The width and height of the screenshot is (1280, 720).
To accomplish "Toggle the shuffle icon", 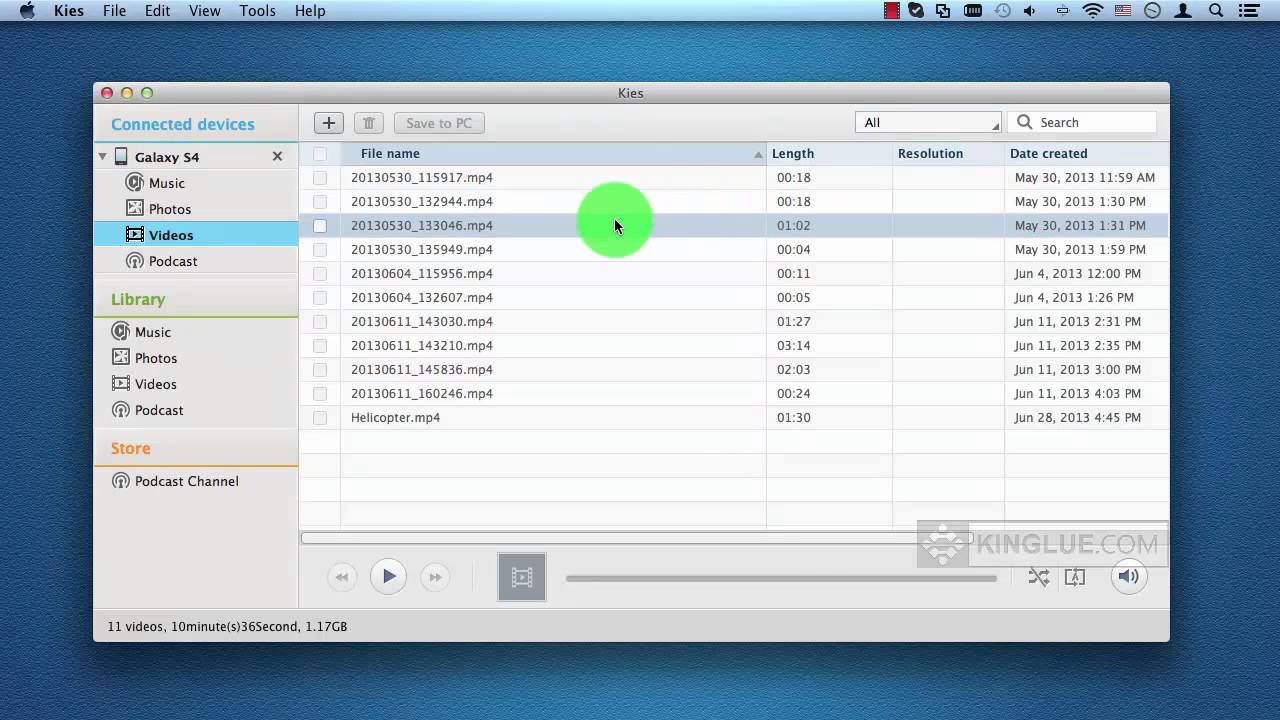I will tap(1039, 577).
